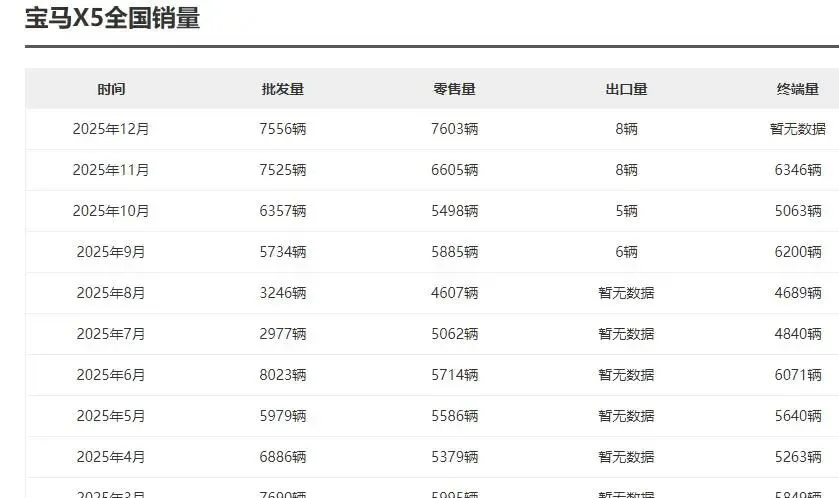Select retail value 5885辆
Image resolution: width=839 pixels, height=498 pixels.
point(454,252)
